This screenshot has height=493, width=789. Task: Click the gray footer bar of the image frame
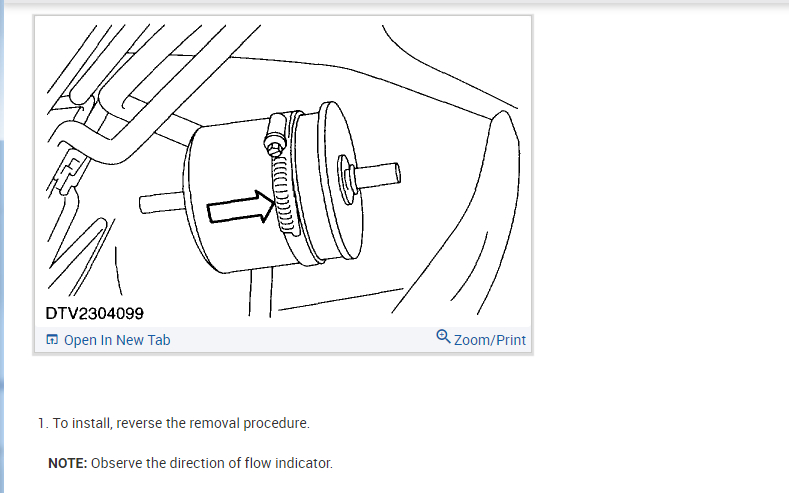point(283,340)
